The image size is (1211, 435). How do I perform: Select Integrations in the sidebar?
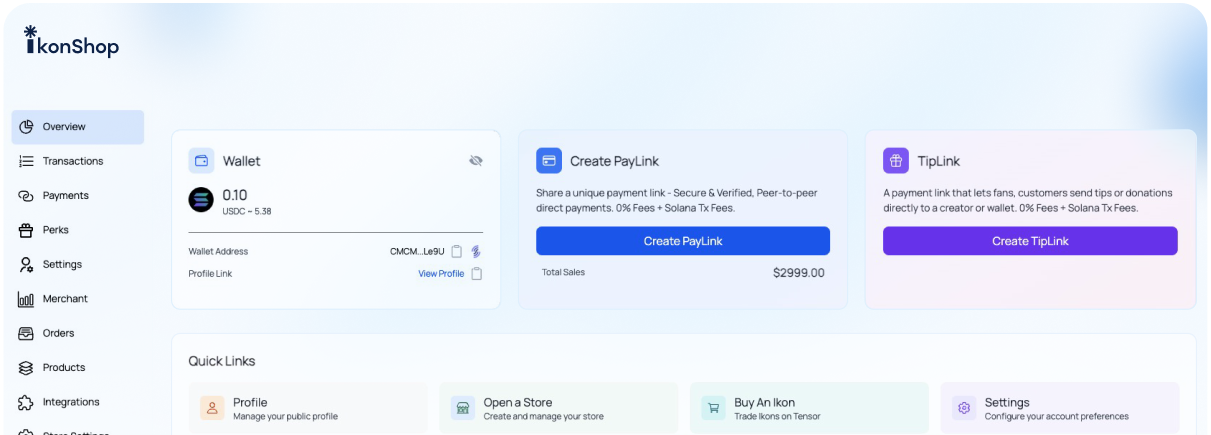coord(78,402)
